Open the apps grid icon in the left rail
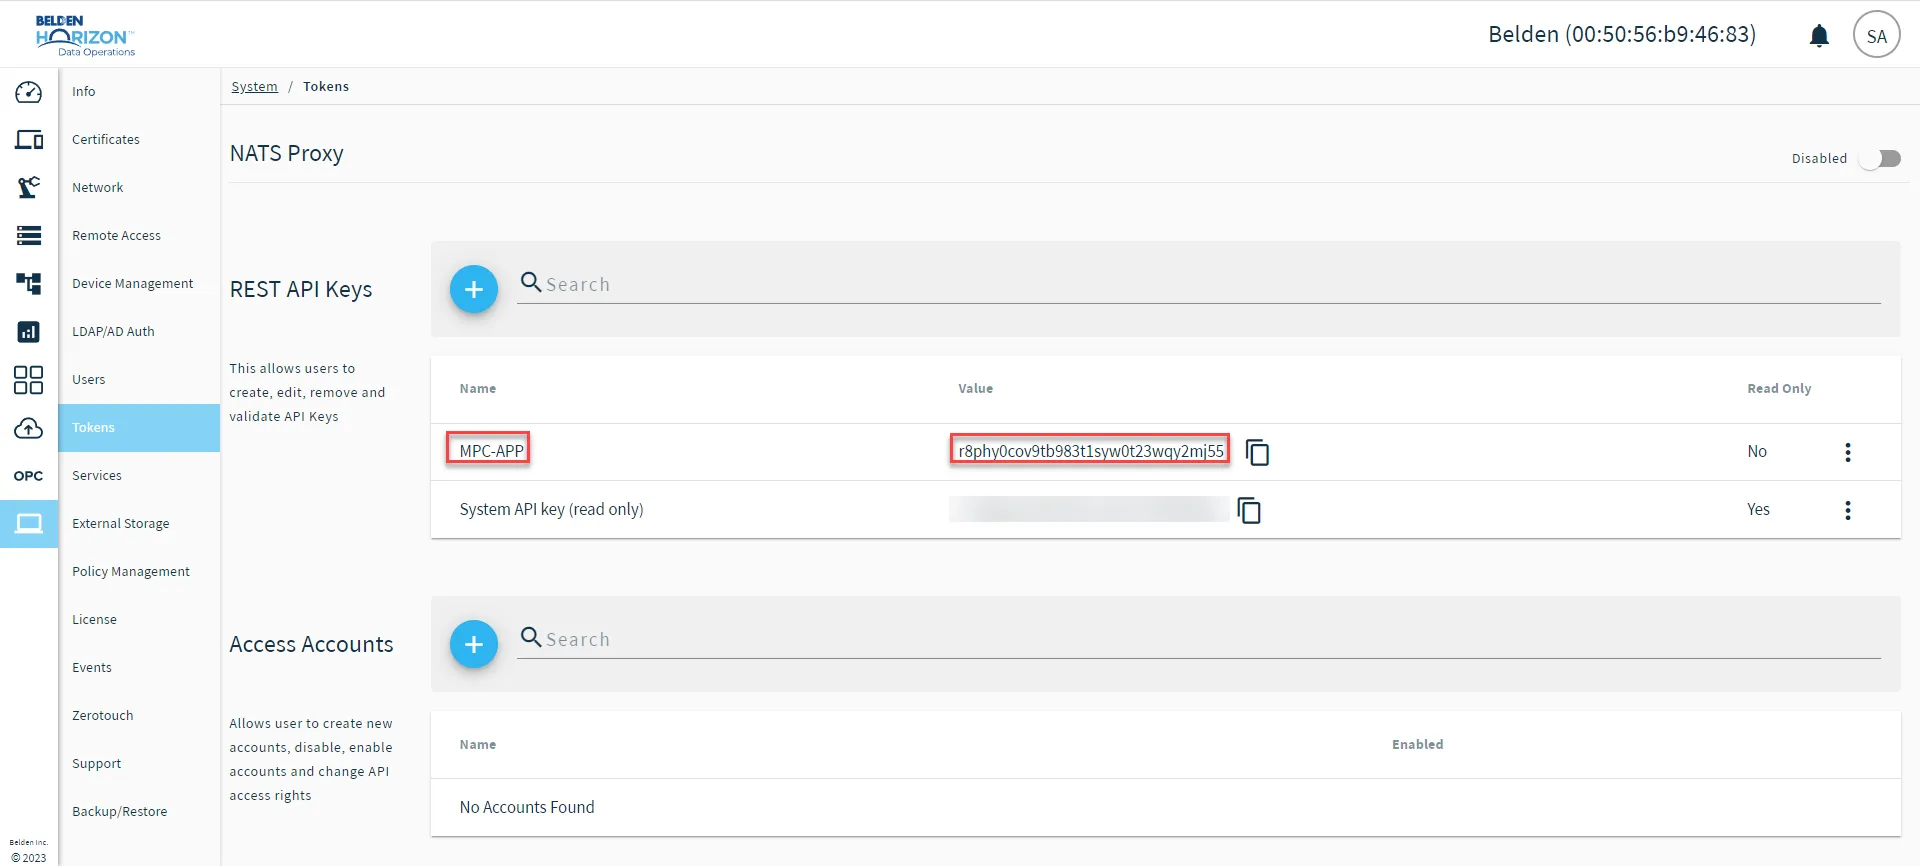The image size is (1920, 866). 29,380
